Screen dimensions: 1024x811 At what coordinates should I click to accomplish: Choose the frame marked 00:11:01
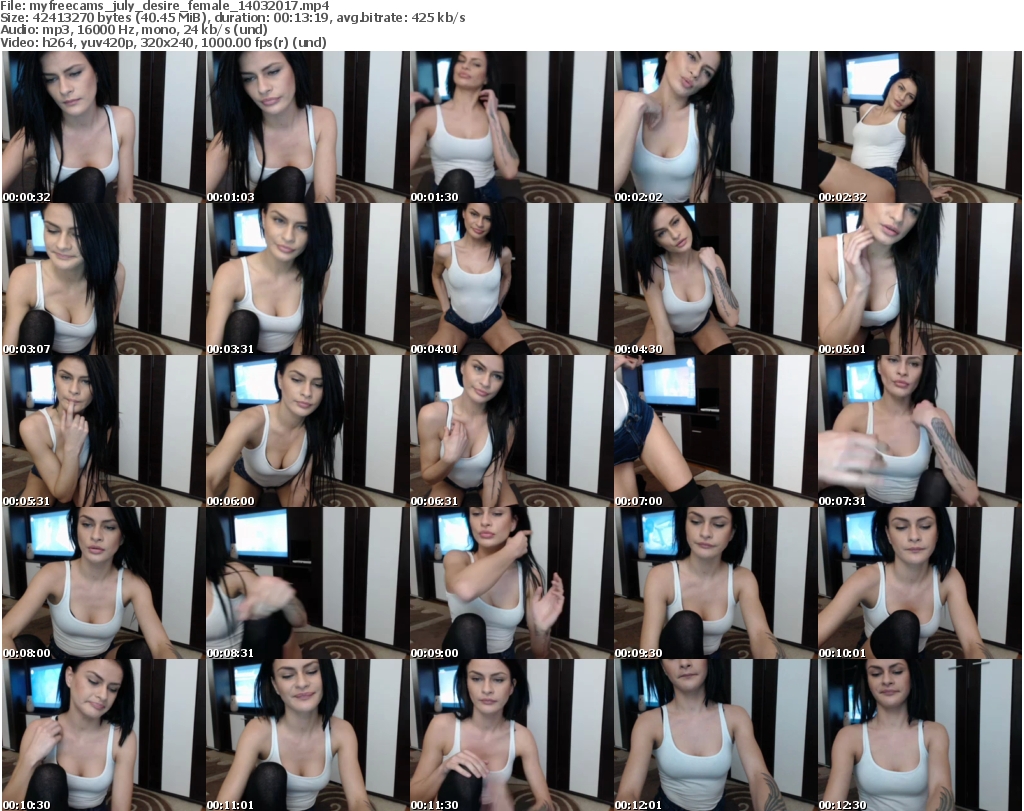click(x=307, y=735)
